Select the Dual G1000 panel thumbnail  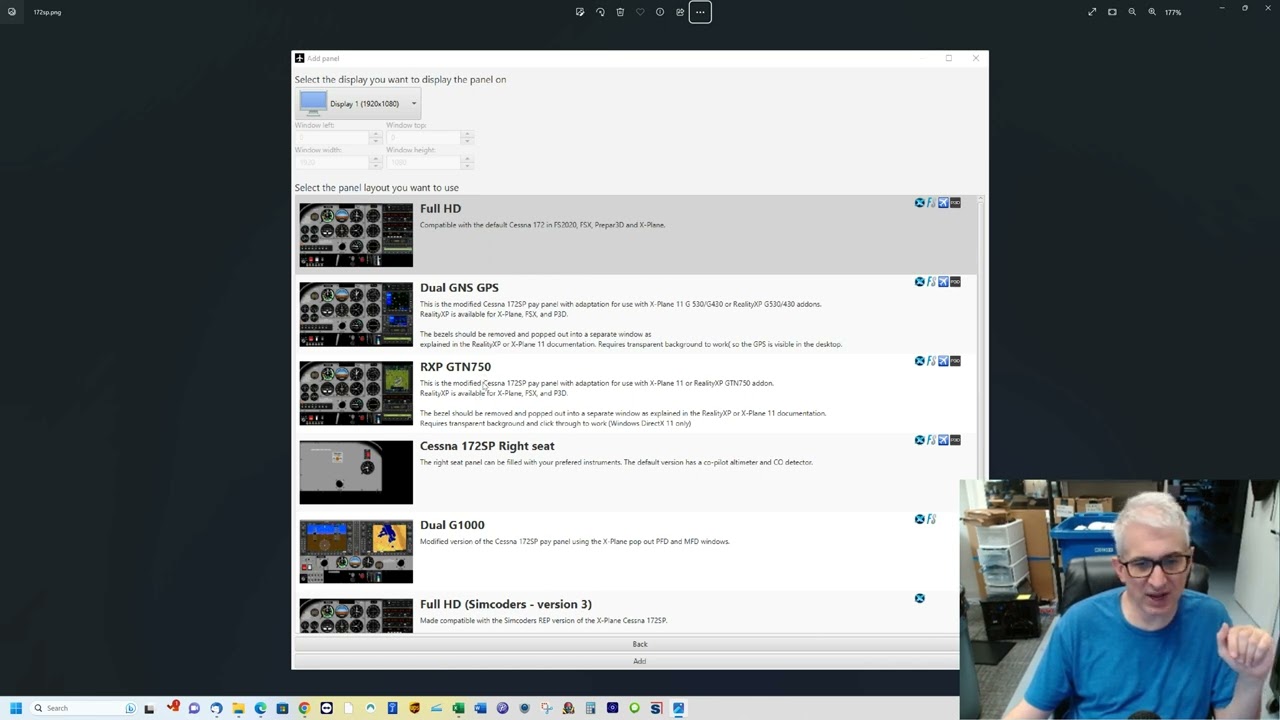point(356,551)
